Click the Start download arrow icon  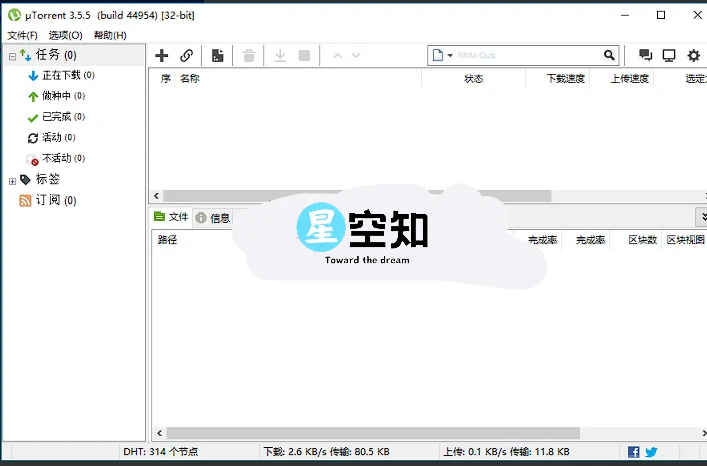coord(280,55)
